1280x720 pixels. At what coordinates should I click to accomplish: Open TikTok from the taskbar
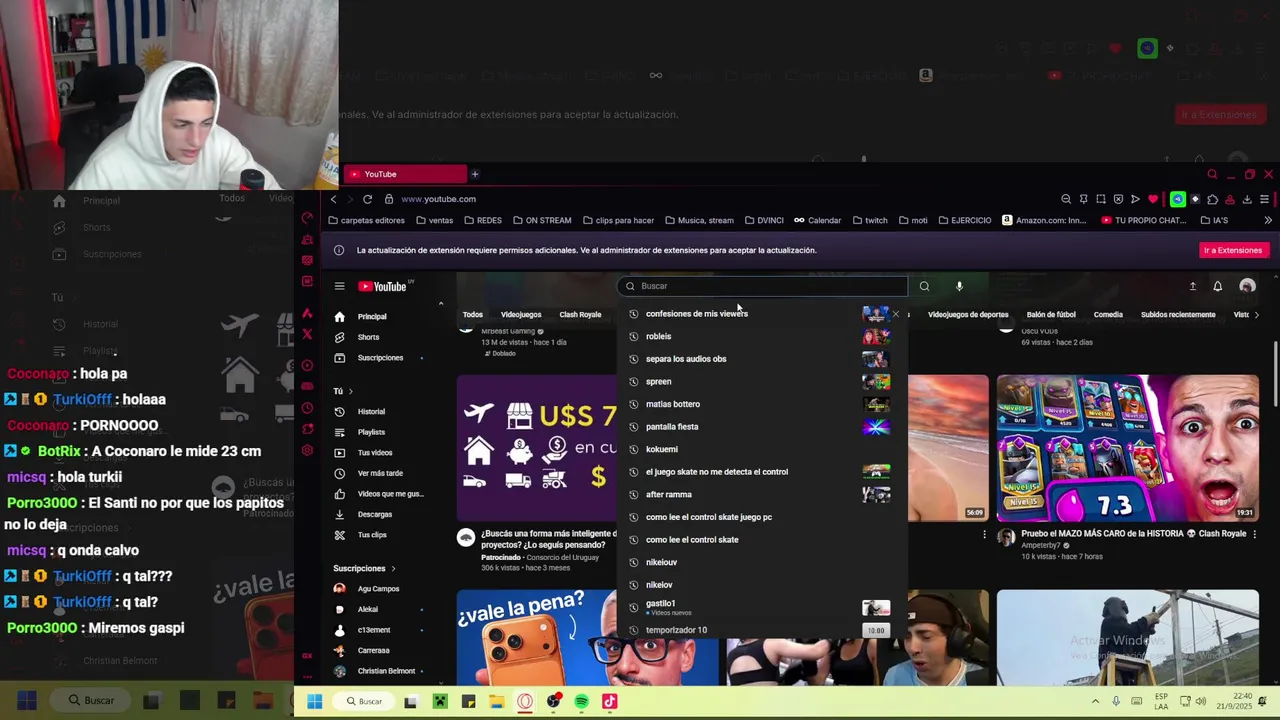[609, 702]
